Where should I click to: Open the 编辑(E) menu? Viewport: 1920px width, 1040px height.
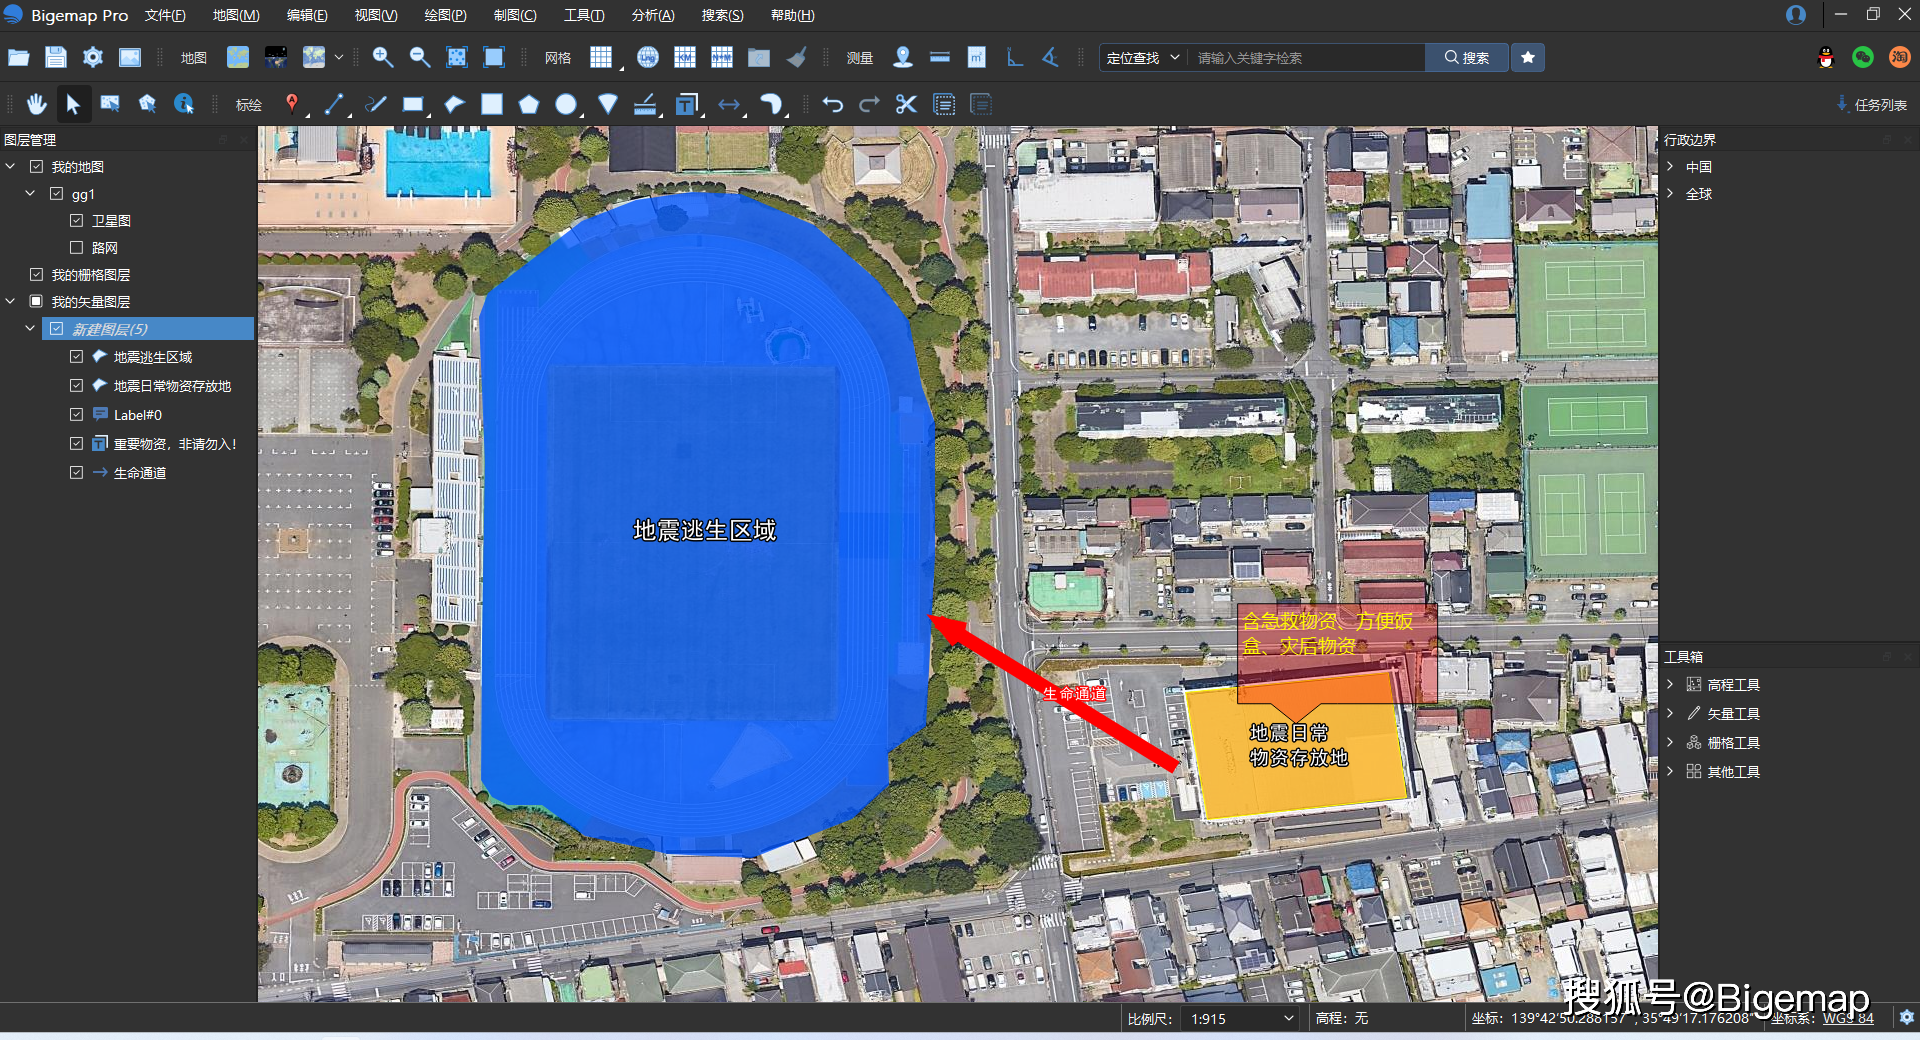pos(307,15)
